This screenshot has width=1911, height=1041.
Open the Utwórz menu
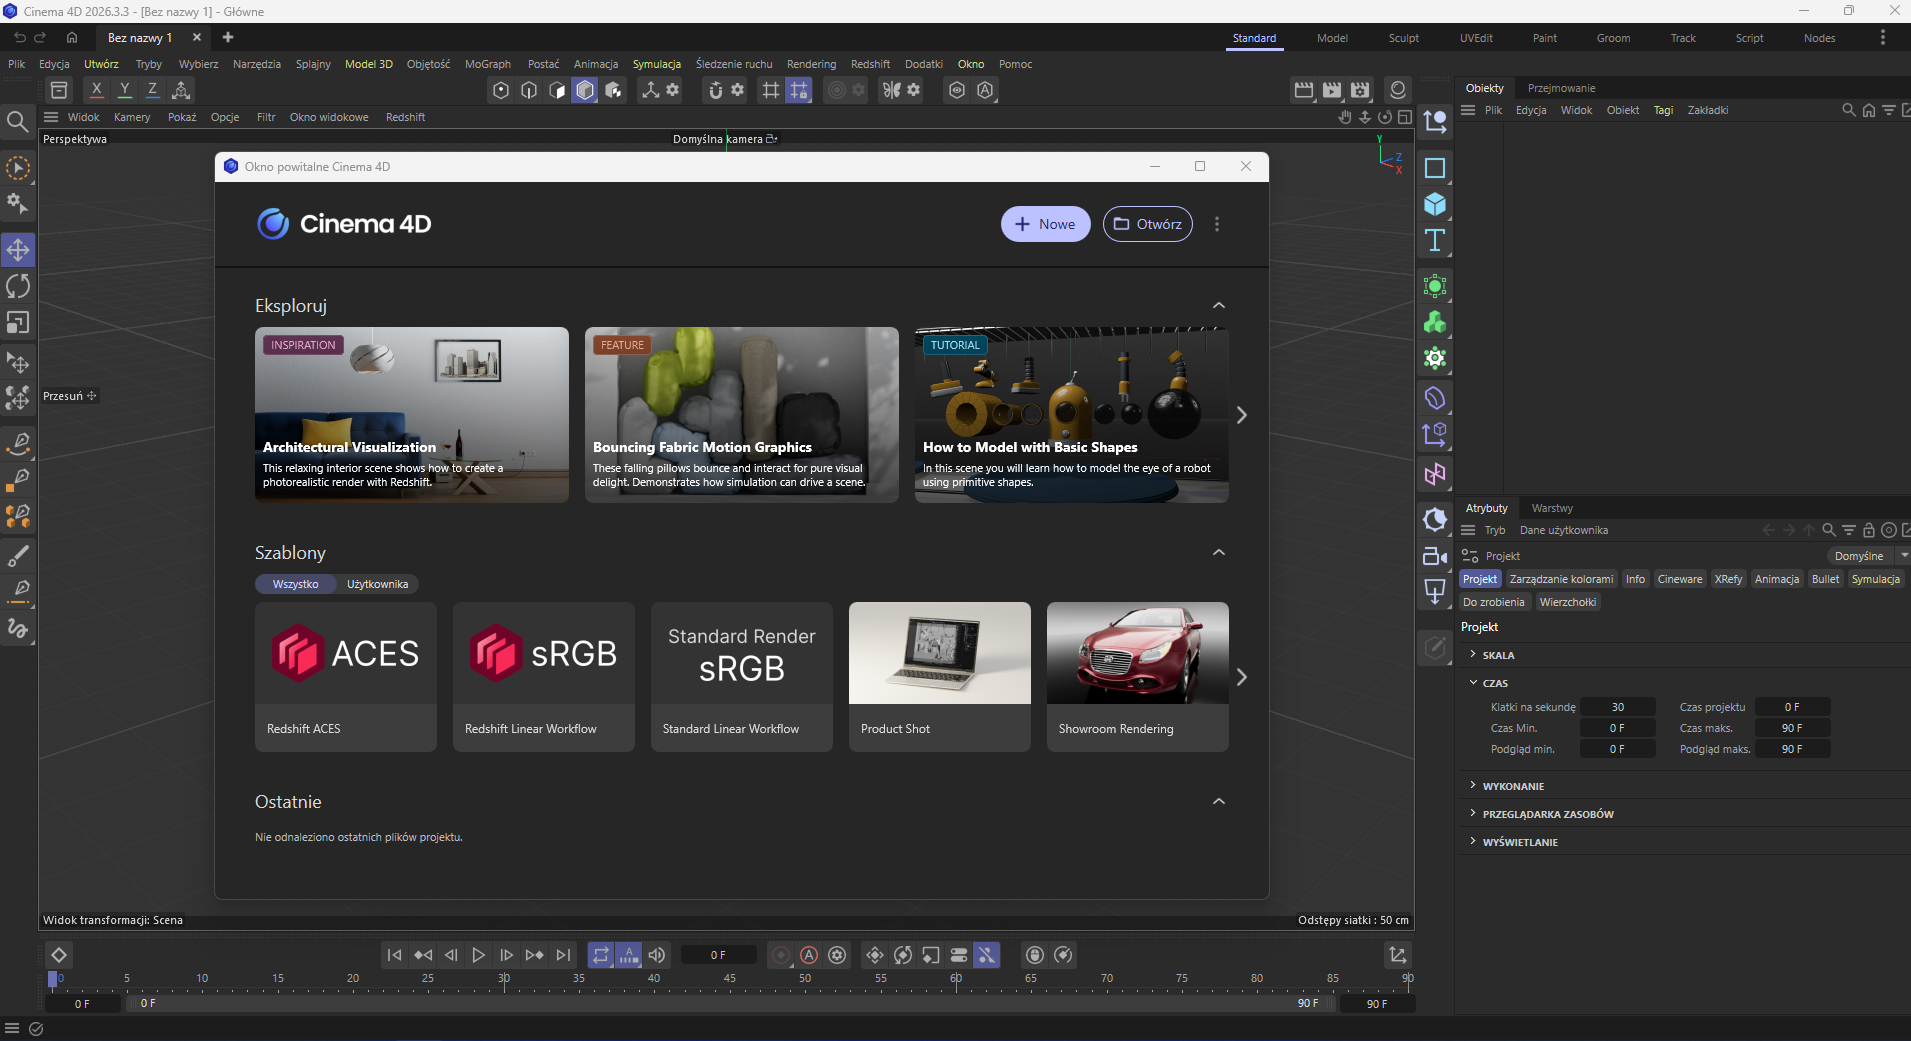click(101, 64)
